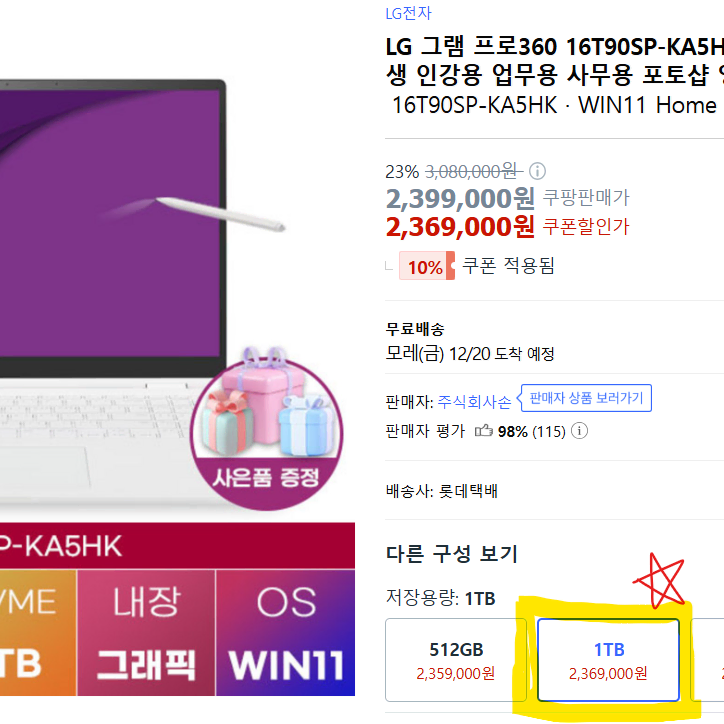
Task: Click the info icon beside the 3,080,000원 original price
Action: tap(537, 171)
